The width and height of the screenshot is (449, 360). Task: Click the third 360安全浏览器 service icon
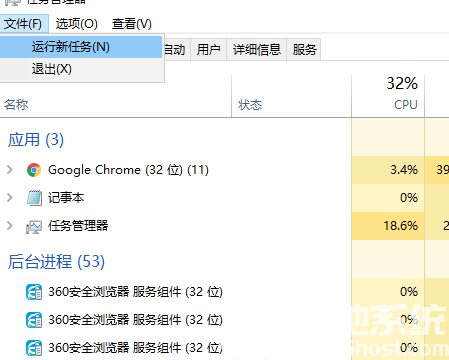point(34,348)
